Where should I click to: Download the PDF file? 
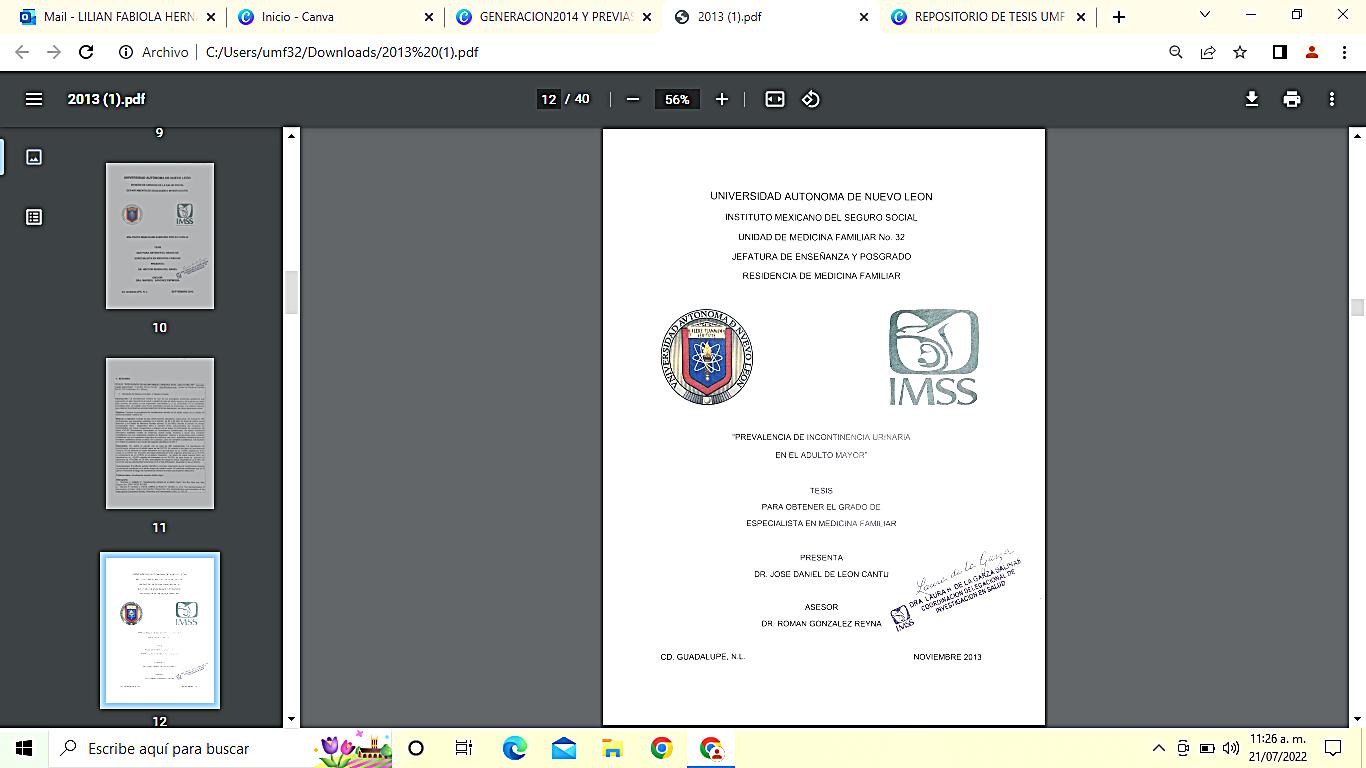(1251, 99)
